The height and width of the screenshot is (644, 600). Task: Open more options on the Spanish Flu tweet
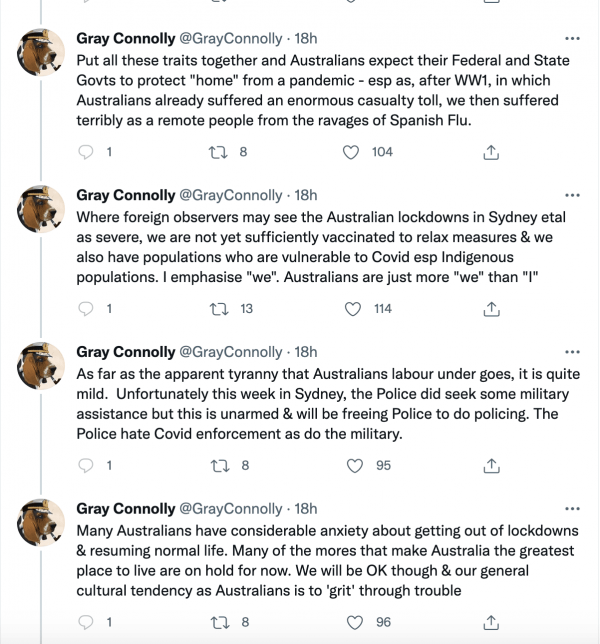tap(572, 39)
